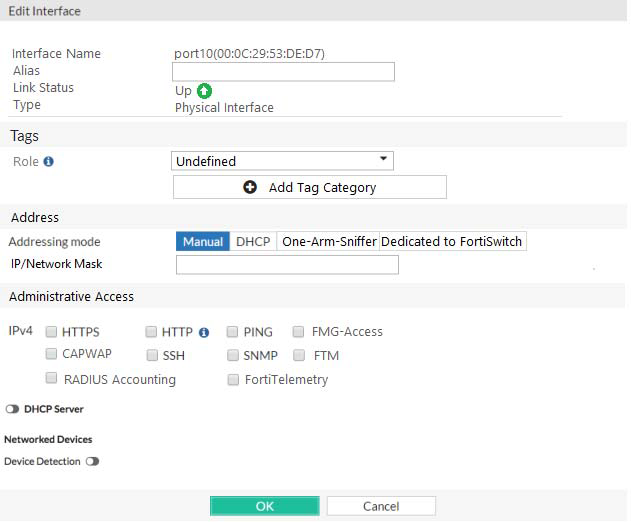Click the HTTP info icon
The height and width of the screenshot is (522, 631).
[204, 332]
